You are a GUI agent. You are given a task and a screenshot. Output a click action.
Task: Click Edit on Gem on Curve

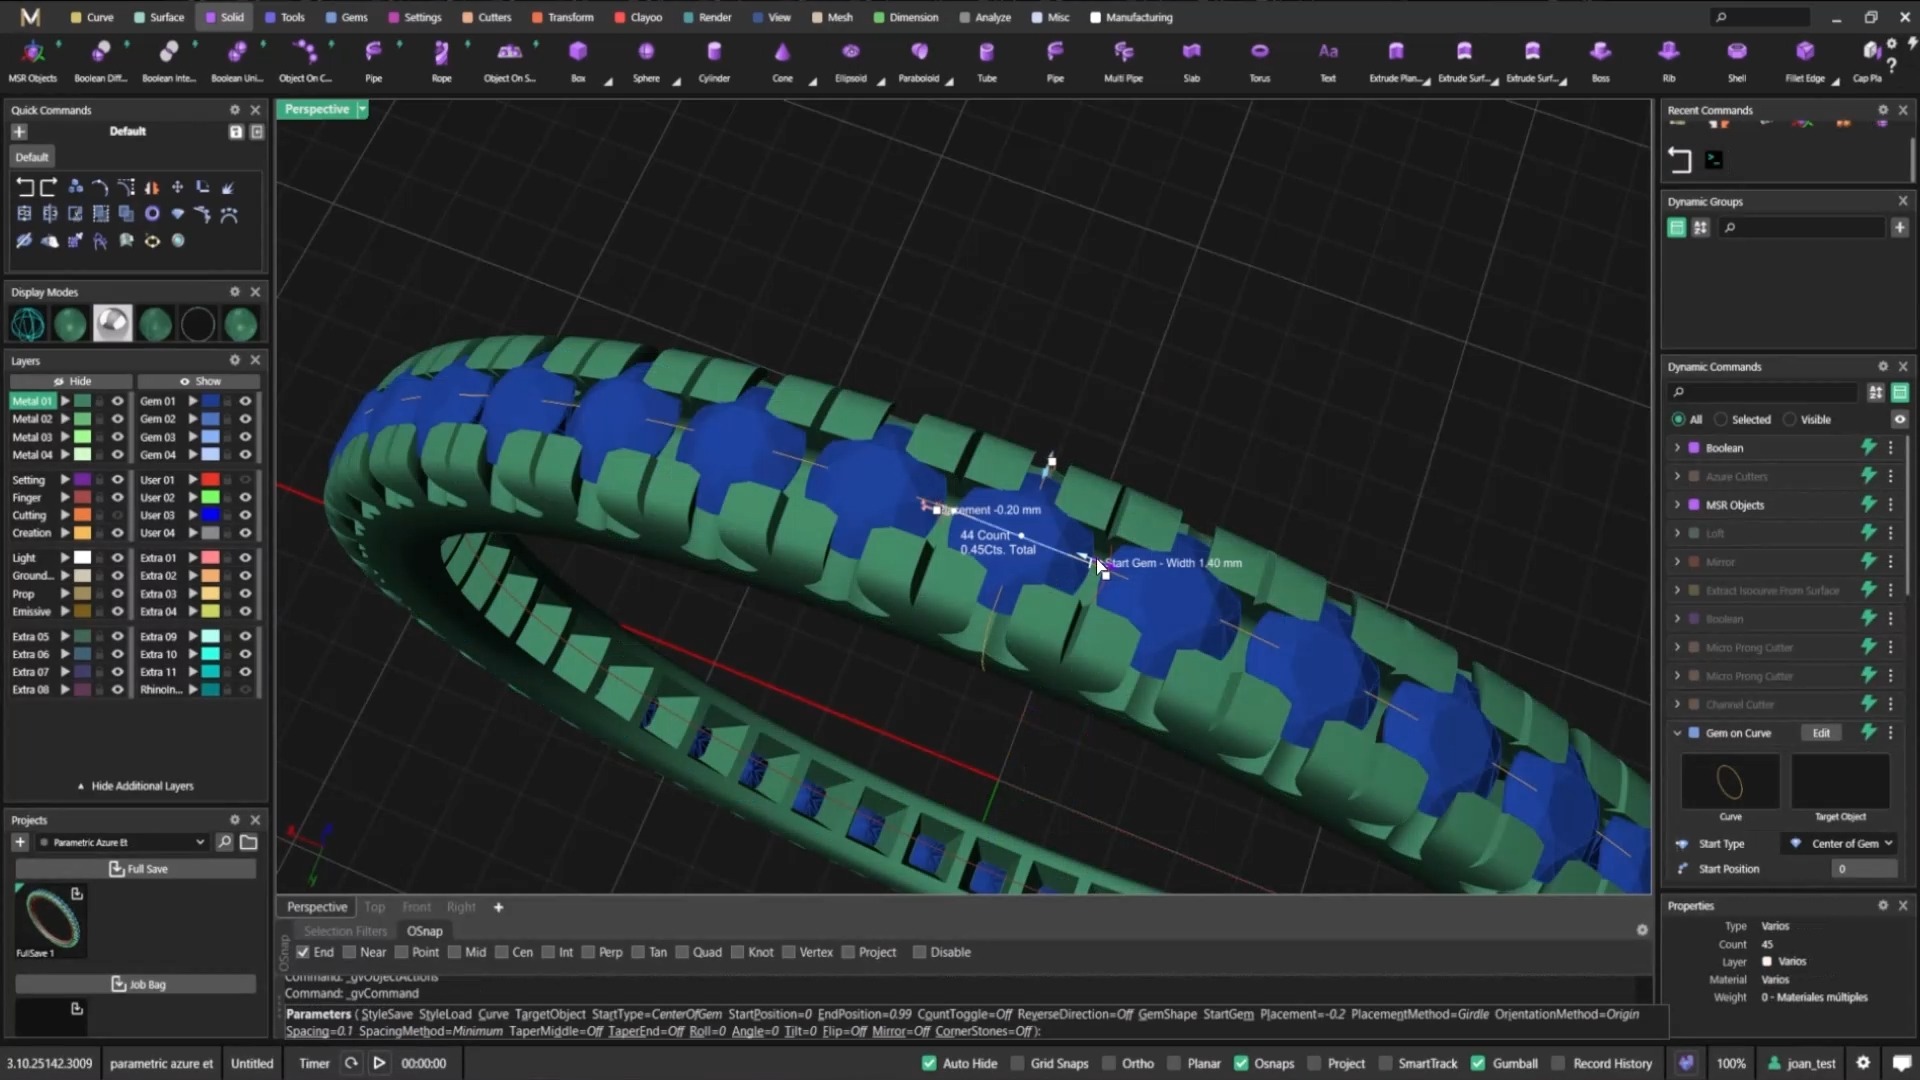click(x=1821, y=733)
